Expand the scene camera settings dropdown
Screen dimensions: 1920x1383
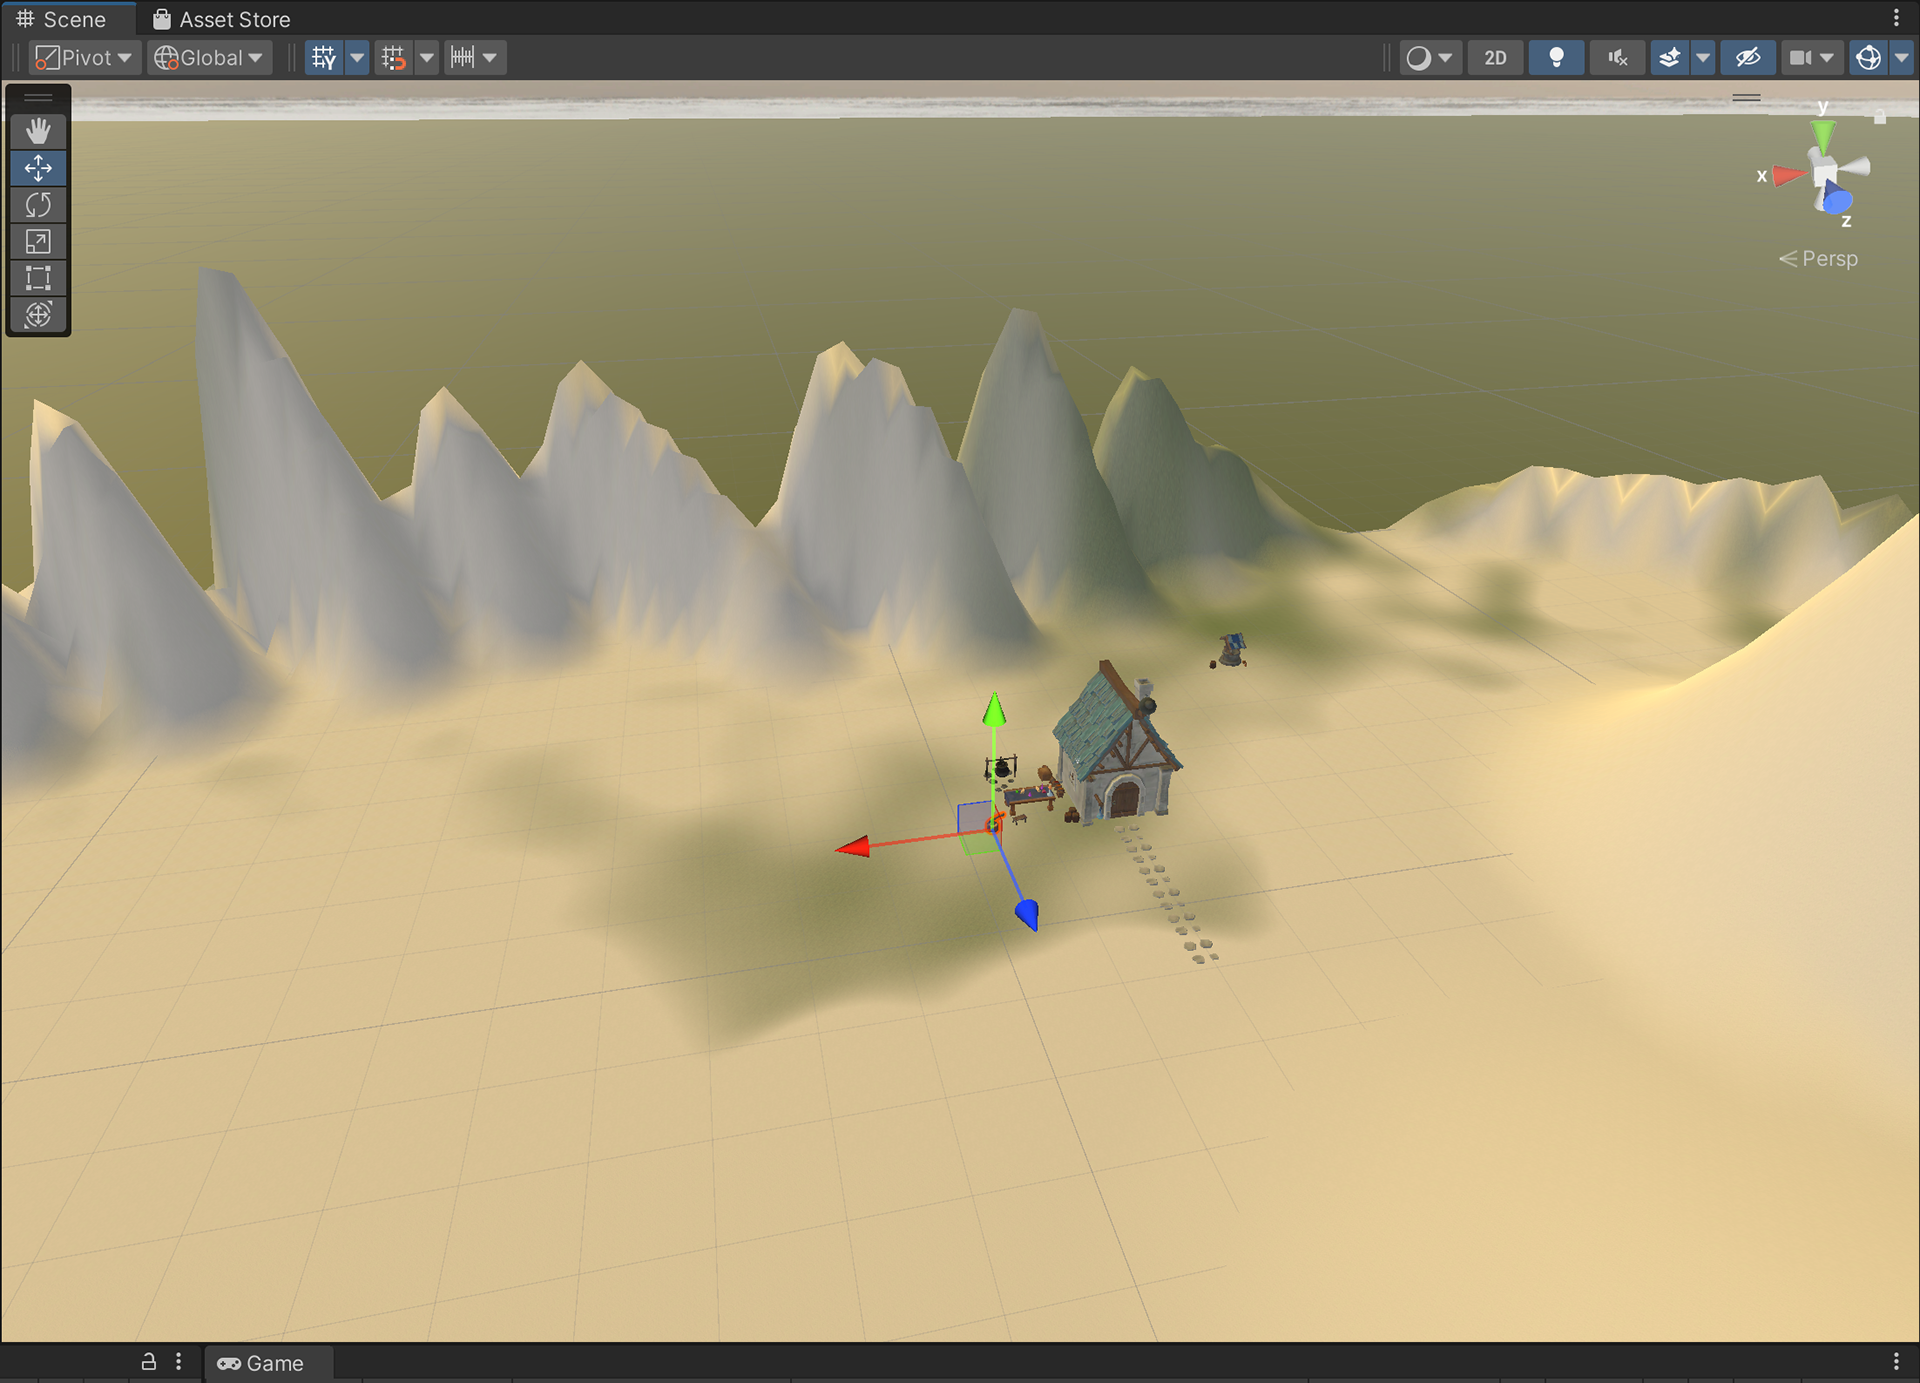(1826, 58)
